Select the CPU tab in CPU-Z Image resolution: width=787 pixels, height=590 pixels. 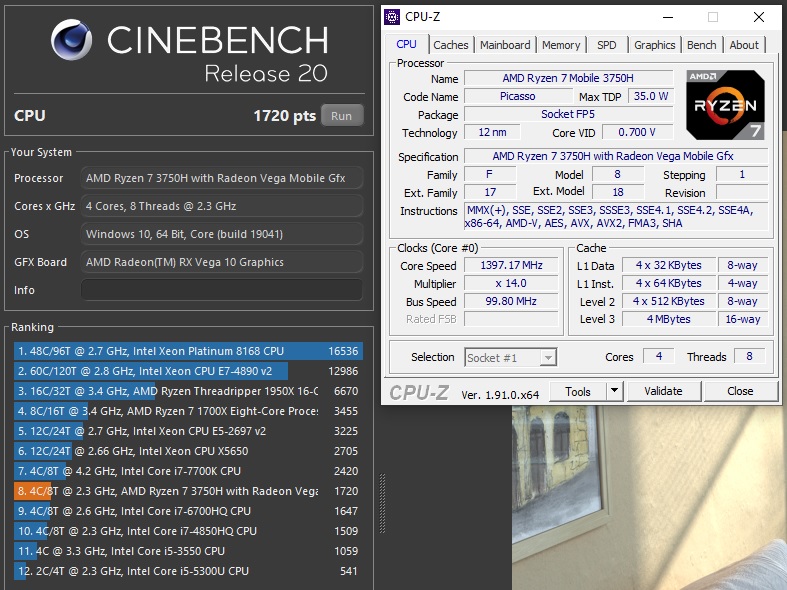pyautogui.click(x=407, y=44)
